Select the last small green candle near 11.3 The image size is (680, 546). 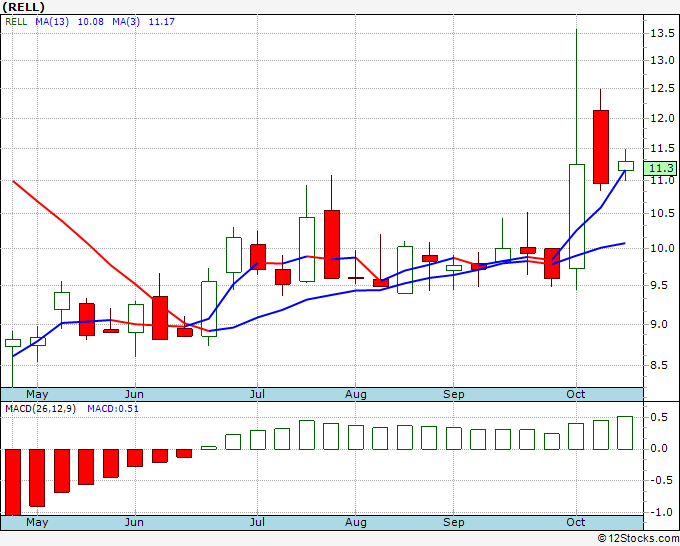[626, 166]
